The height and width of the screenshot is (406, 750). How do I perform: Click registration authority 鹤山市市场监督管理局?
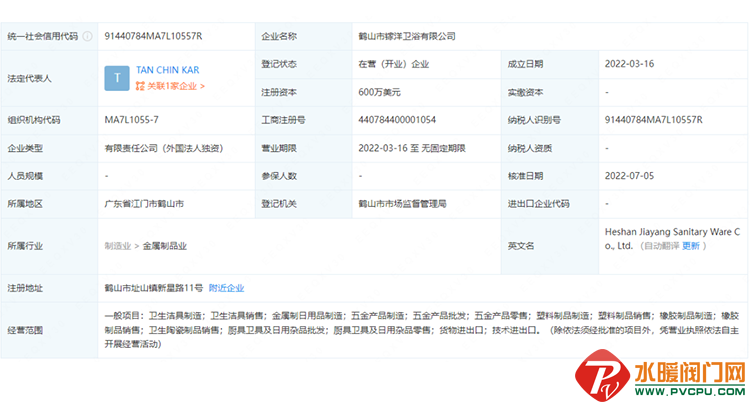(x=402, y=204)
